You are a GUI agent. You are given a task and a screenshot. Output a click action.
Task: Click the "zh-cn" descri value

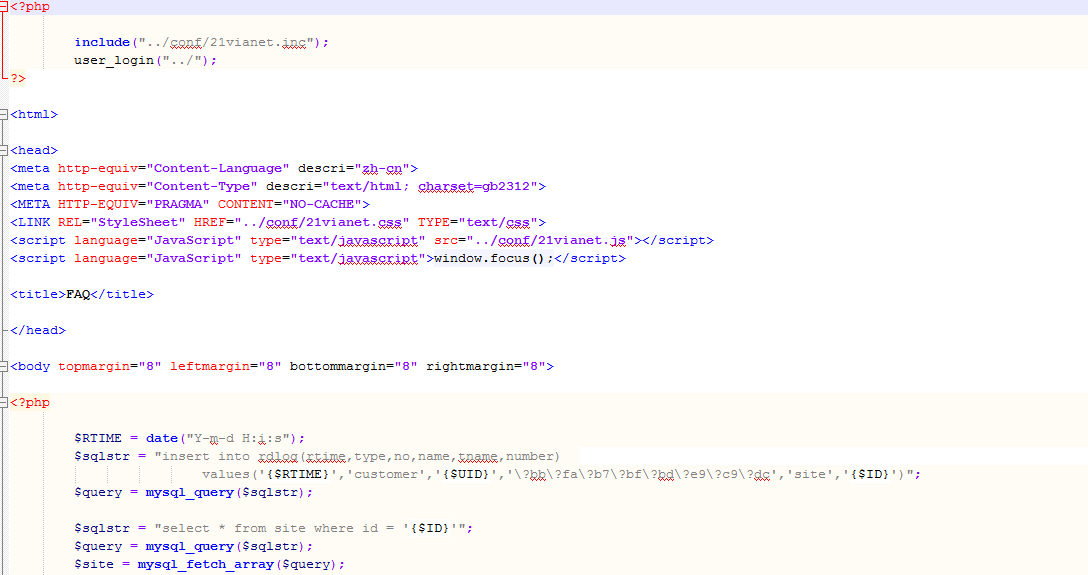click(x=382, y=168)
